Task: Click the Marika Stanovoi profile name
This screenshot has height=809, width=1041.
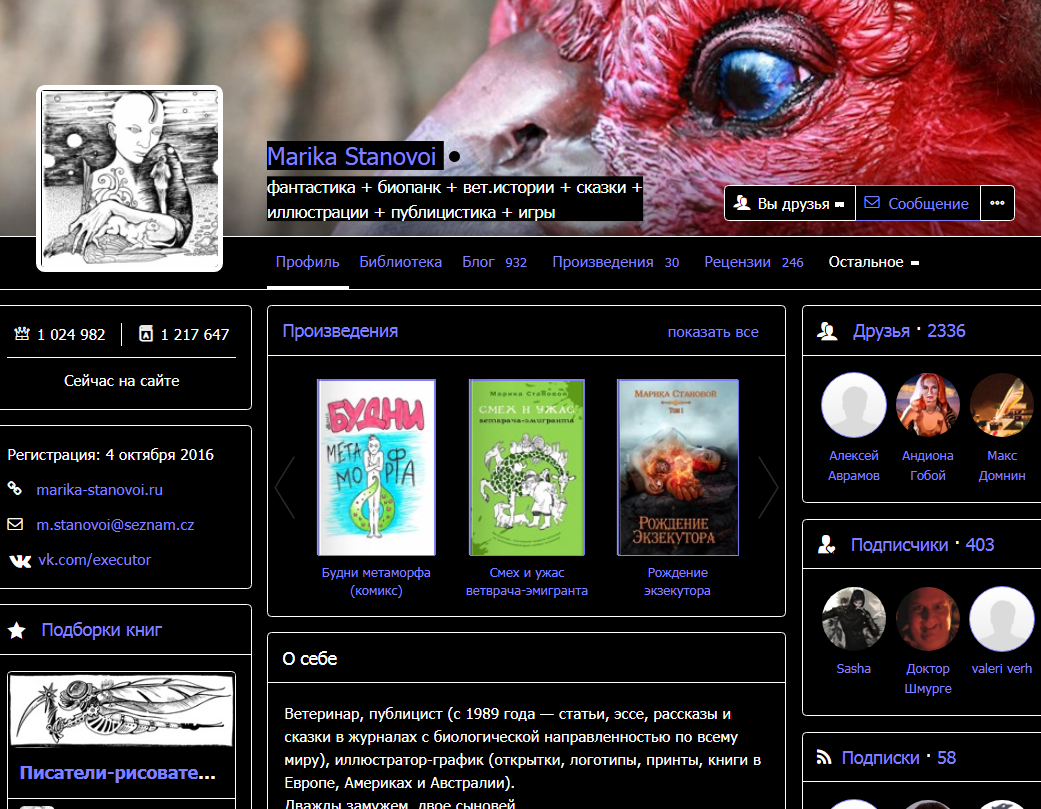Action: (x=351, y=157)
